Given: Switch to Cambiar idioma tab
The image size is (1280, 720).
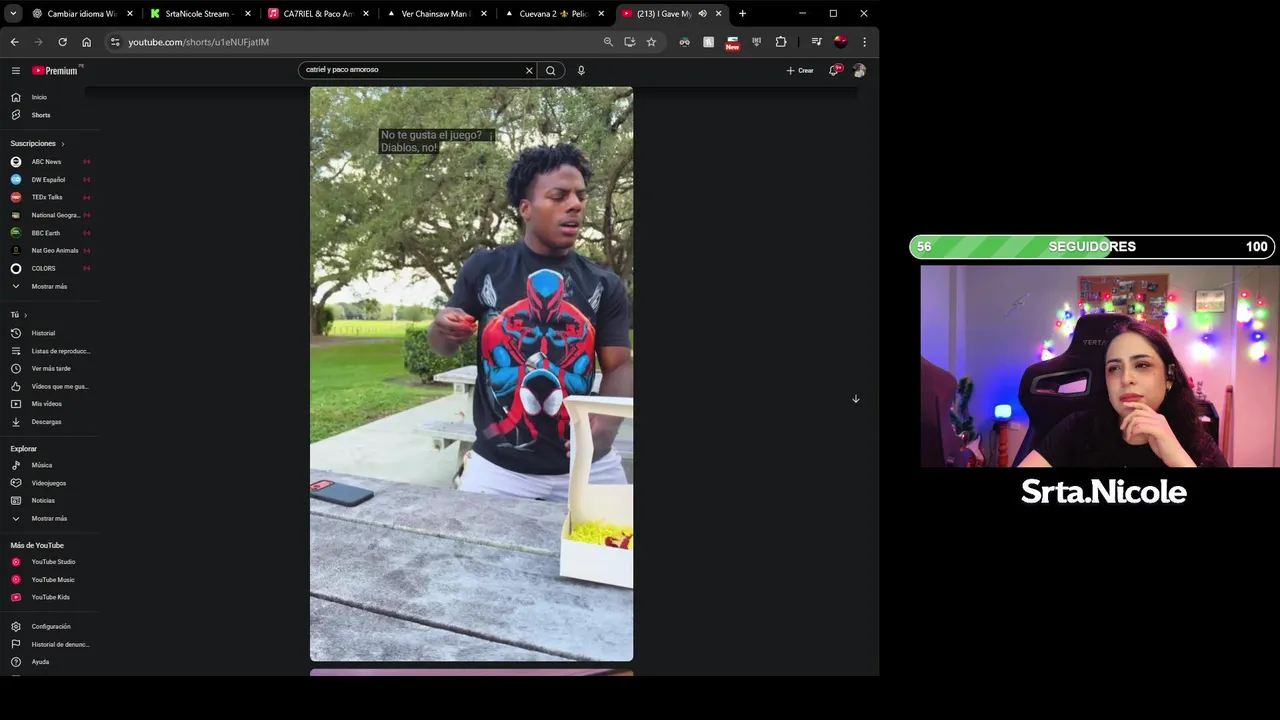Looking at the screenshot, I should pyautogui.click(x=82, y=14).
